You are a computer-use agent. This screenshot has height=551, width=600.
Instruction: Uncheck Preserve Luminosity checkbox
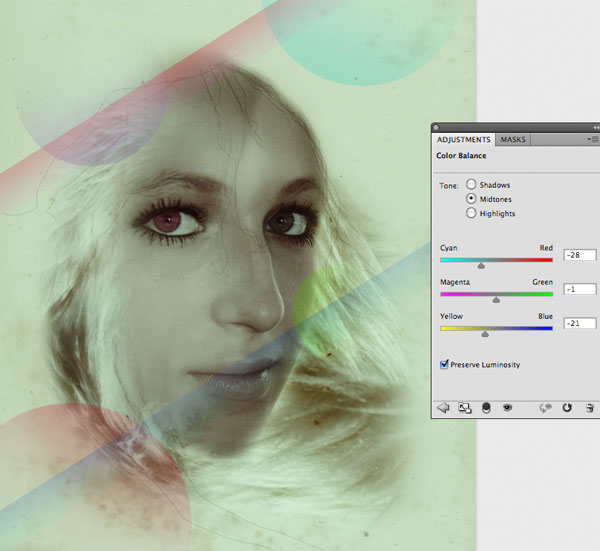pyautogui.click(x=444, y=364)
